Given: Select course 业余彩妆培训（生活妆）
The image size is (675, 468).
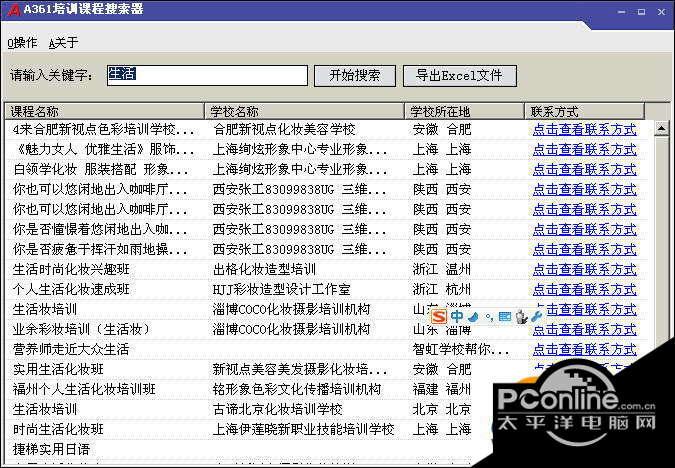Looking at the screenshot, I should [x=82, y=330].
